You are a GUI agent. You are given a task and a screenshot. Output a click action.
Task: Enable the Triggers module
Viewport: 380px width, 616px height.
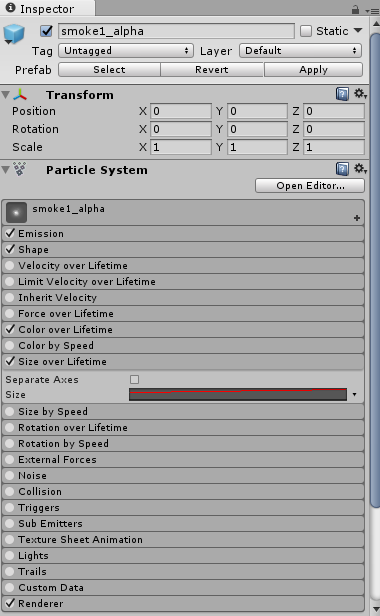point(10,508)
